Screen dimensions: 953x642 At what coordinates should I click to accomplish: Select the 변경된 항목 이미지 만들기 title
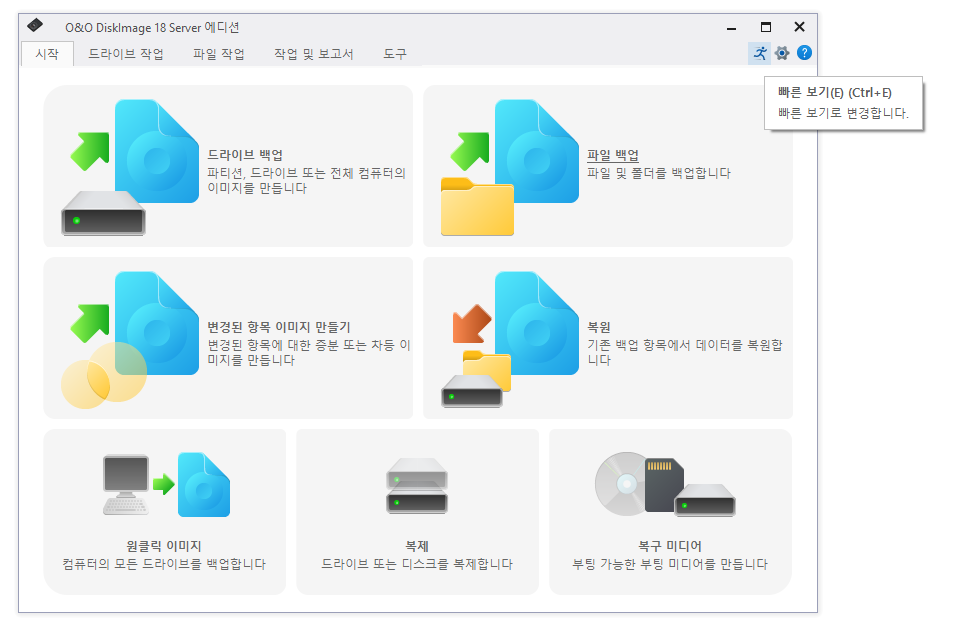click(279, 327)
